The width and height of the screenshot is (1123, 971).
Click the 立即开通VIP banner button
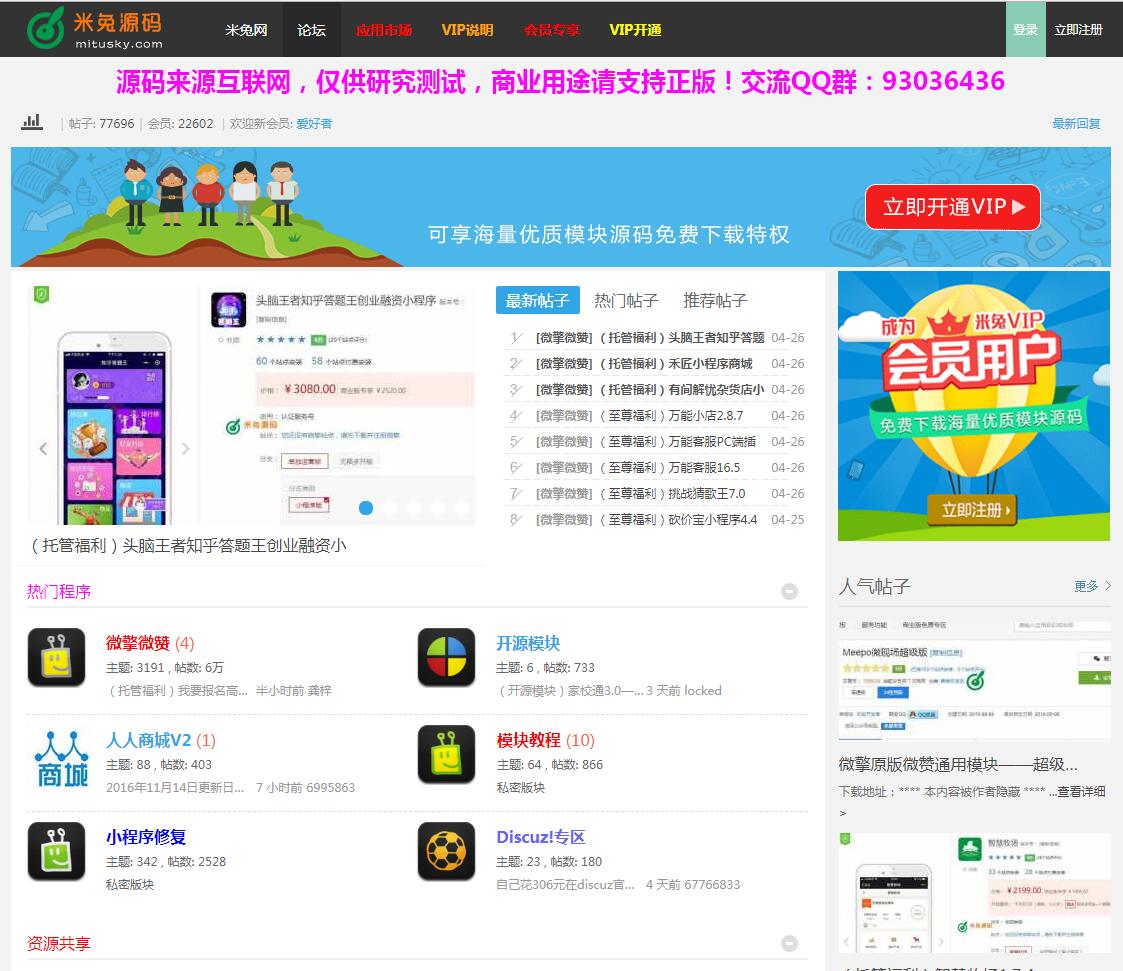pos(953,207)
